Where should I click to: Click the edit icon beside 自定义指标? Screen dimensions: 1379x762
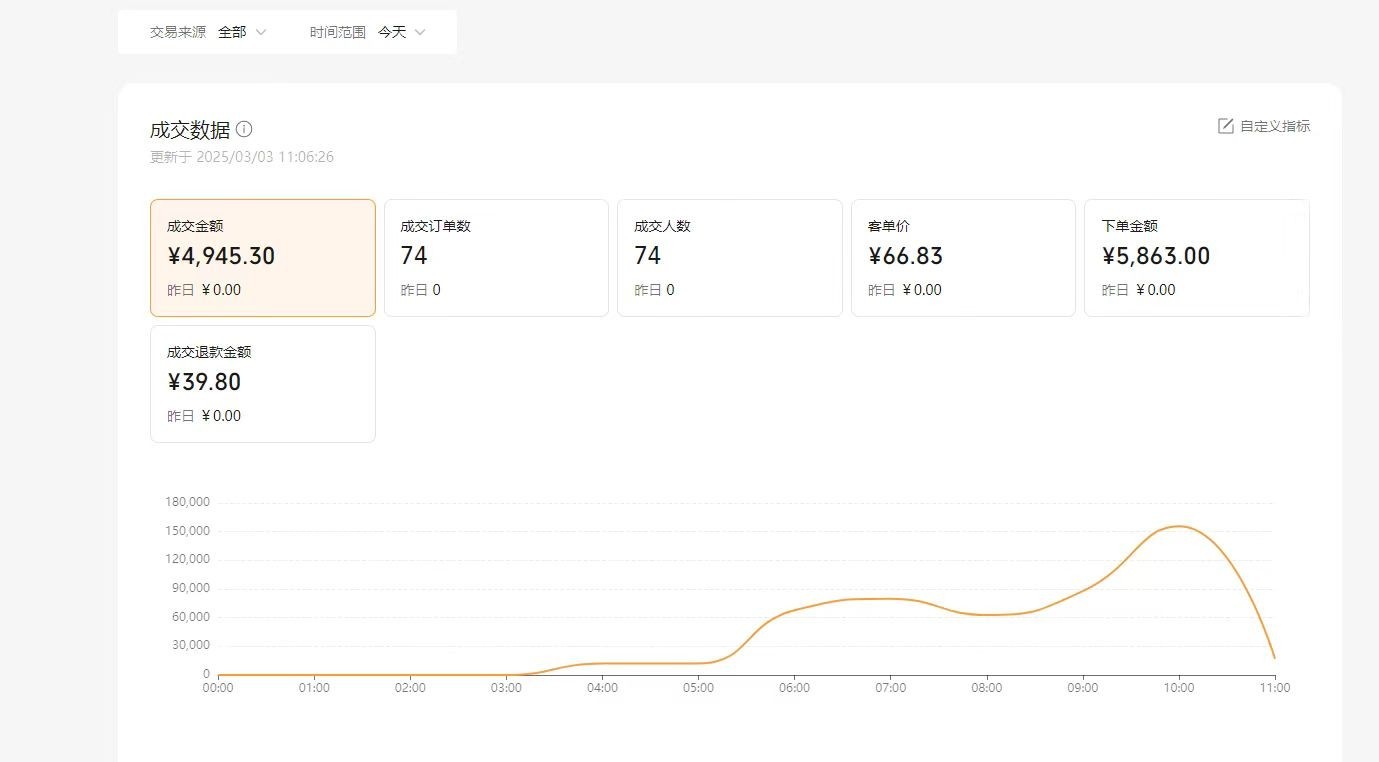[x=1225, y=126]
